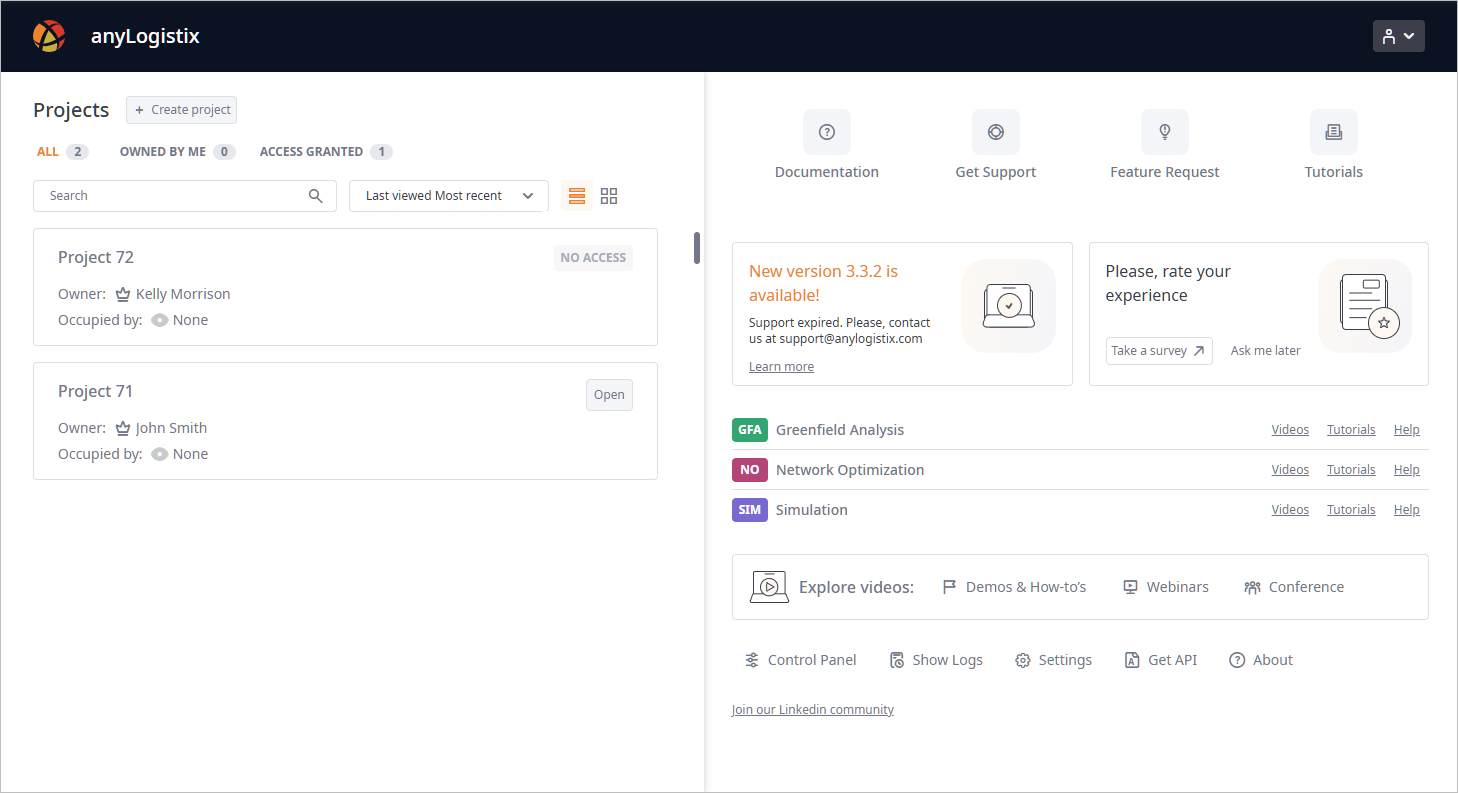Open Get Support via the lifebuoy icon
This screenshot has height=793, width=1458.
[x=996, y=132]
